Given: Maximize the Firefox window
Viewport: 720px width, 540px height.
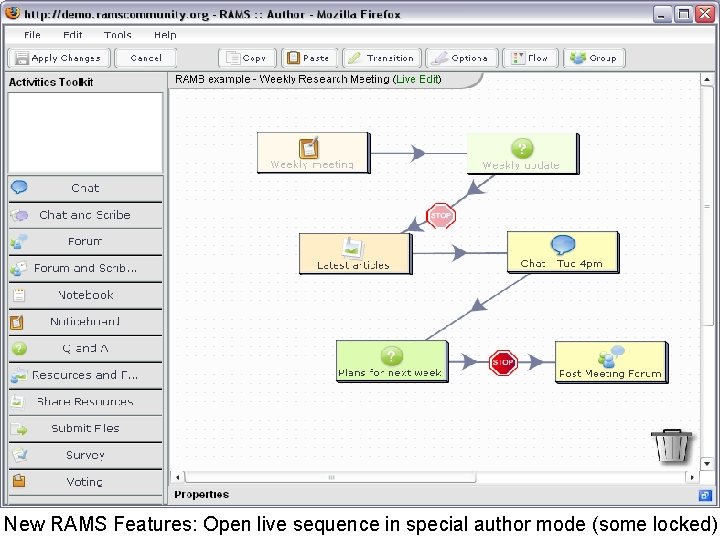Looking at the screenshot, I should point(683,14).
